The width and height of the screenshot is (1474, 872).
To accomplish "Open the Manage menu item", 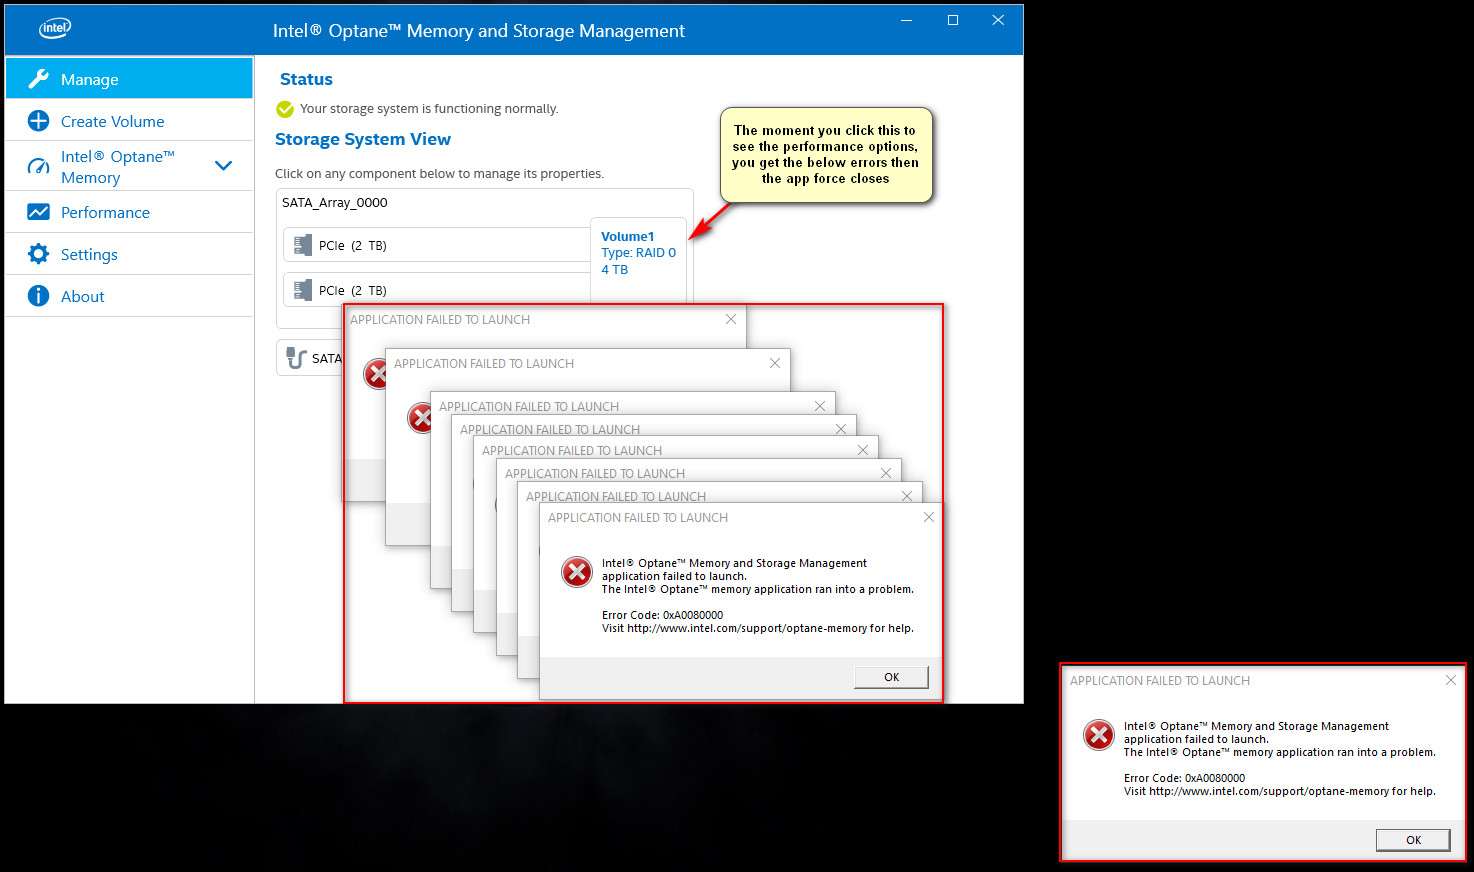I will pyautogui.click(x=129, y=78).
